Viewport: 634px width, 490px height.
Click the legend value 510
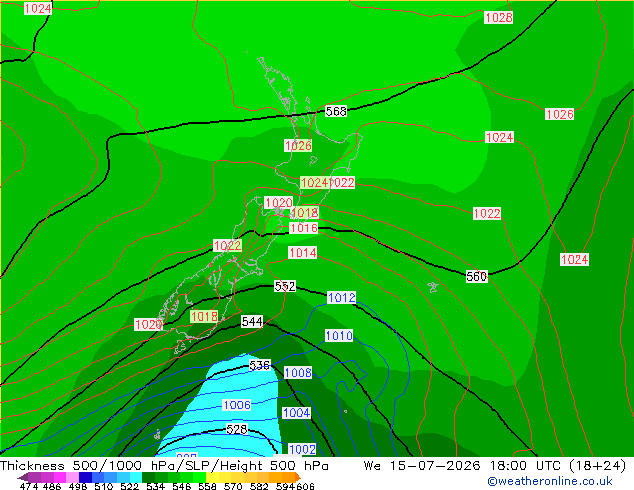[x=104, y=486]
